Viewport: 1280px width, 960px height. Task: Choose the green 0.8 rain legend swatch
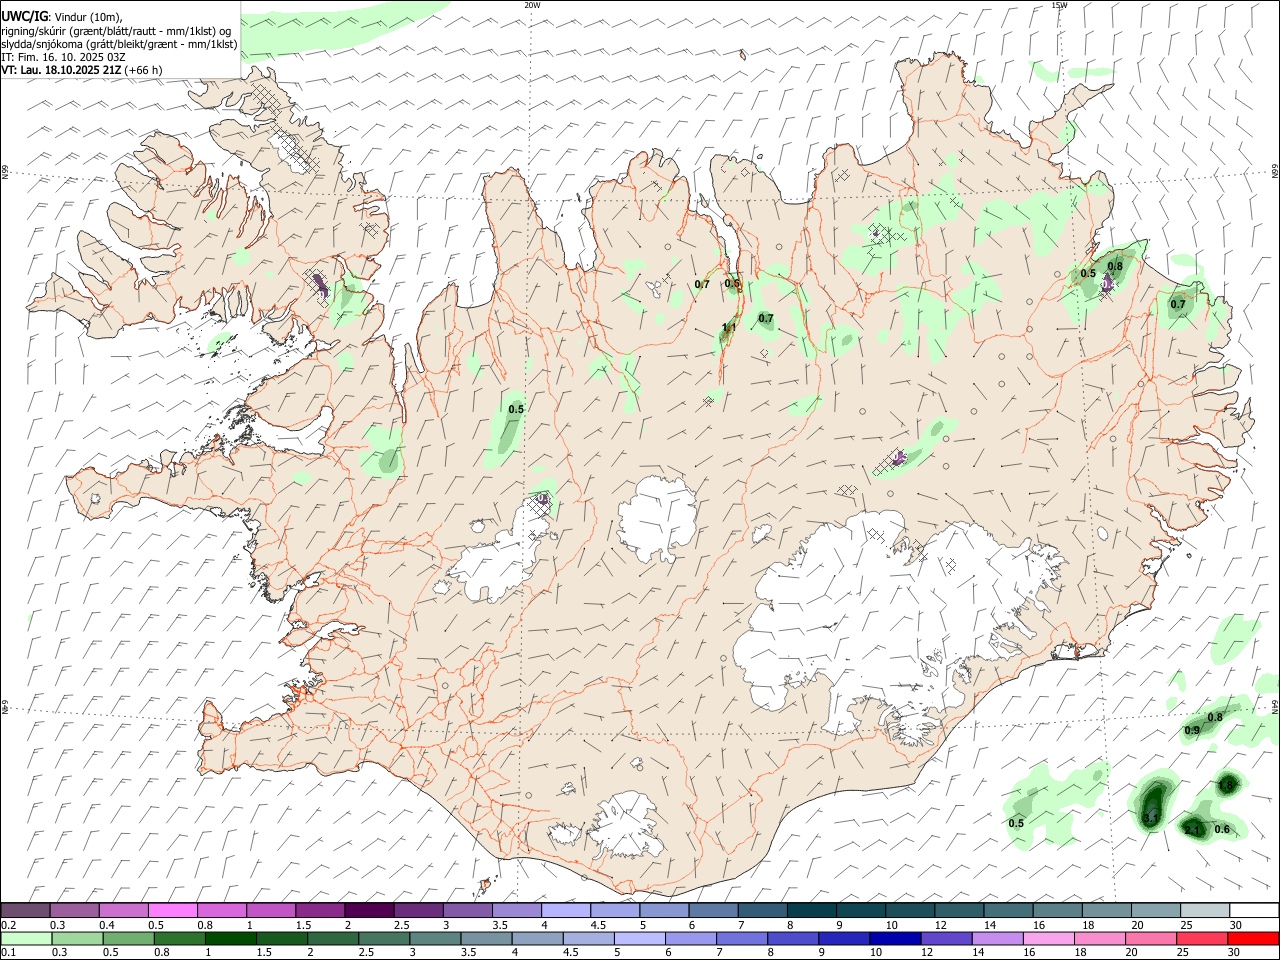[x=179, y=938]
